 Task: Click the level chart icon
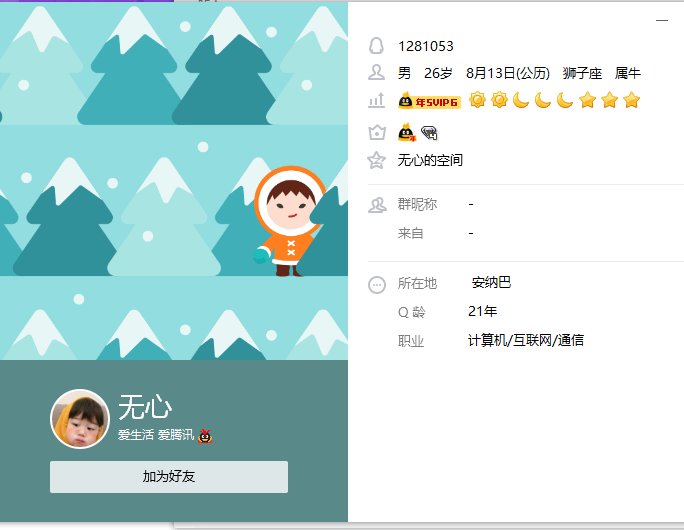(376, 100)
